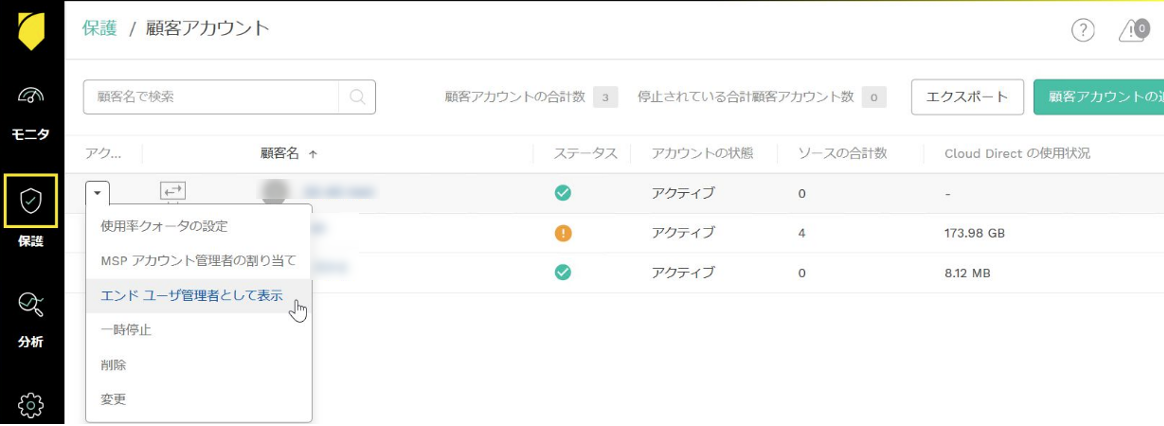Viewport: 1164px width, 426px height.
Task: Collapse the action dropdown arrow in first row
Action: coord(98,192)
